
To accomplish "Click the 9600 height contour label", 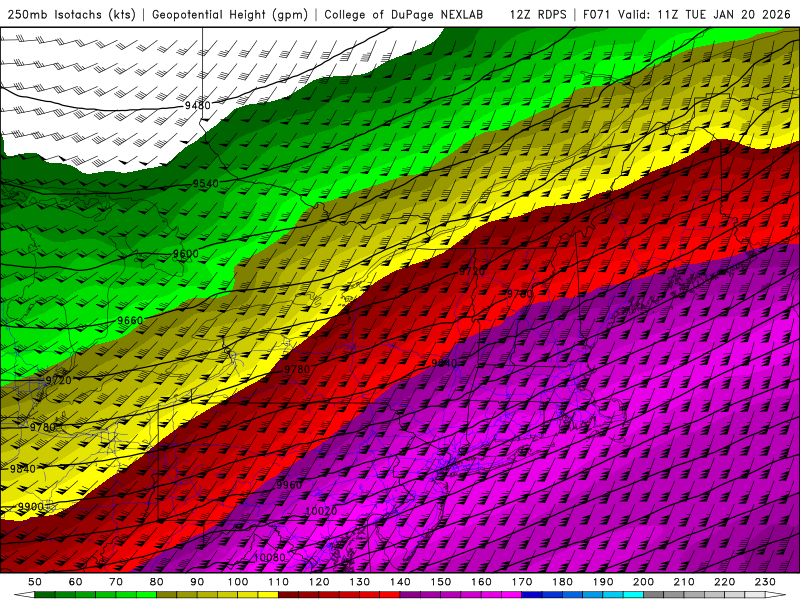I will coord(186,254).
